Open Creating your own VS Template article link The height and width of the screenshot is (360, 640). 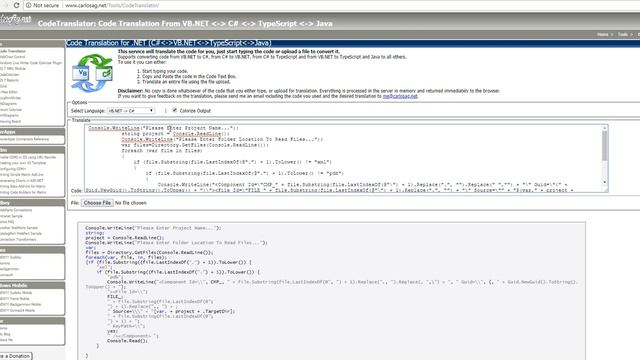point(23,163)
